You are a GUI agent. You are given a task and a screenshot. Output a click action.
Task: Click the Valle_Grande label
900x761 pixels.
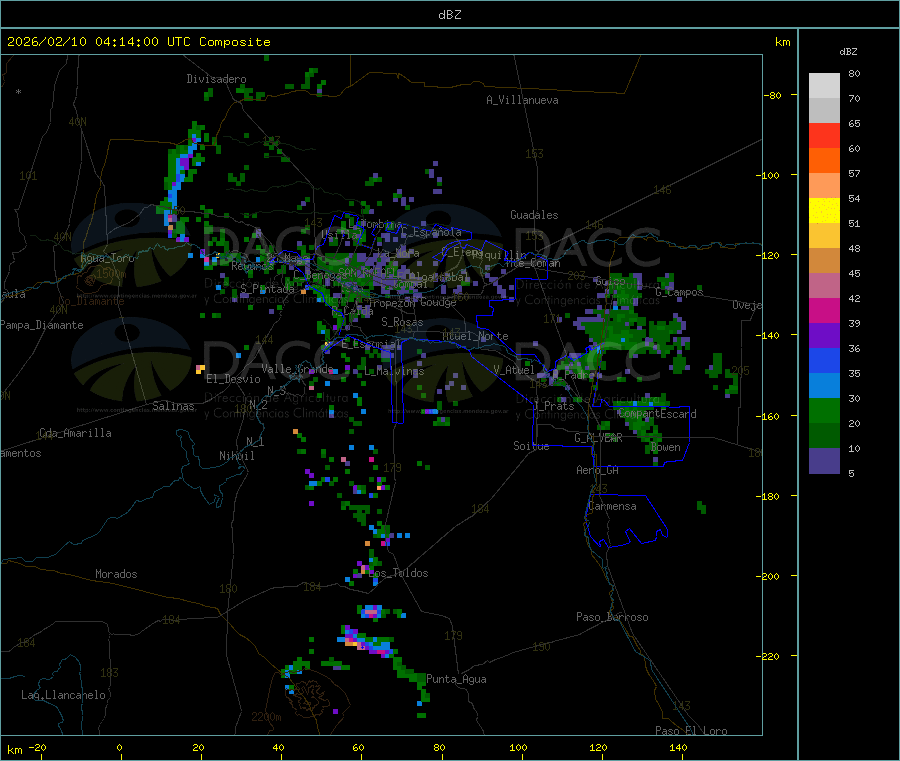(297, 369)
